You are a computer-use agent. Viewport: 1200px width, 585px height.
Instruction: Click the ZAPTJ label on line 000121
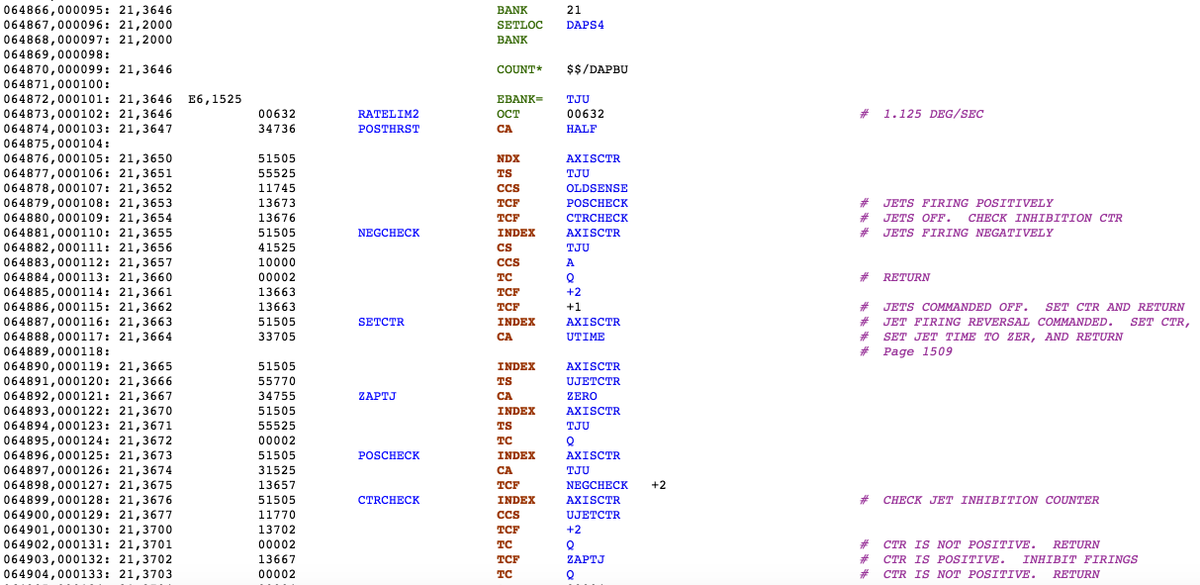click(377, 396)
